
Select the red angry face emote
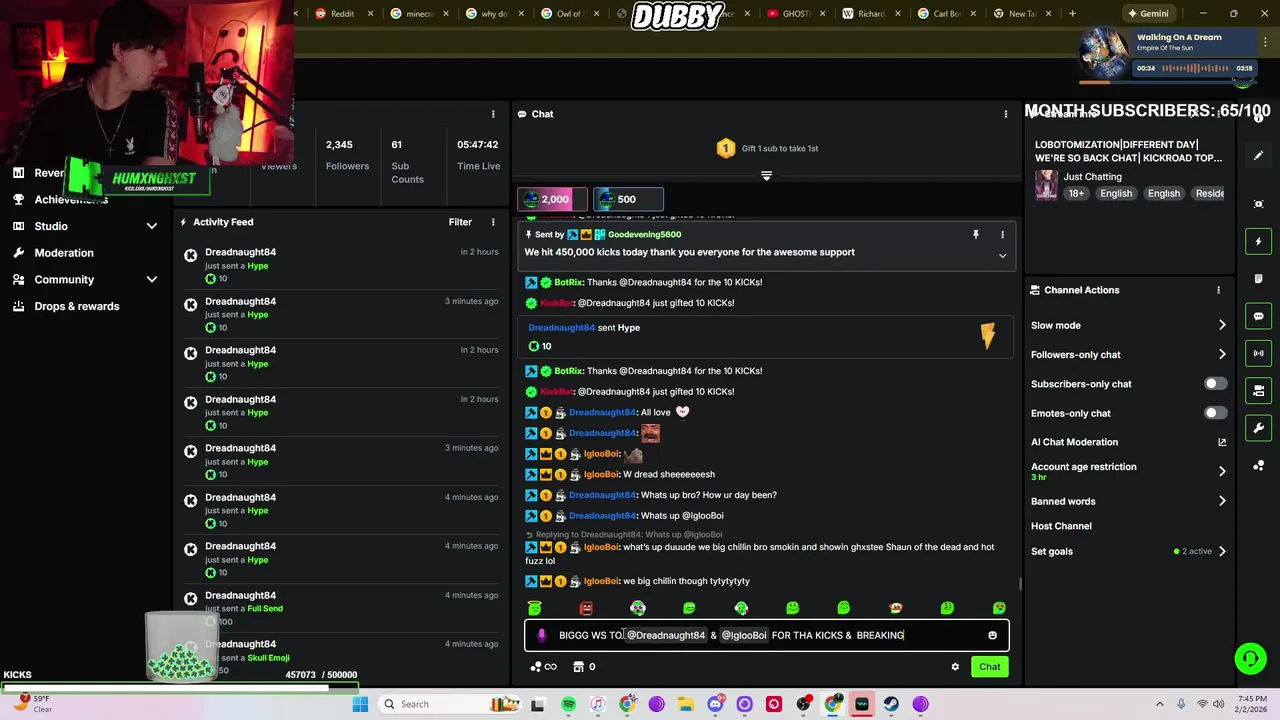[586, 608]
